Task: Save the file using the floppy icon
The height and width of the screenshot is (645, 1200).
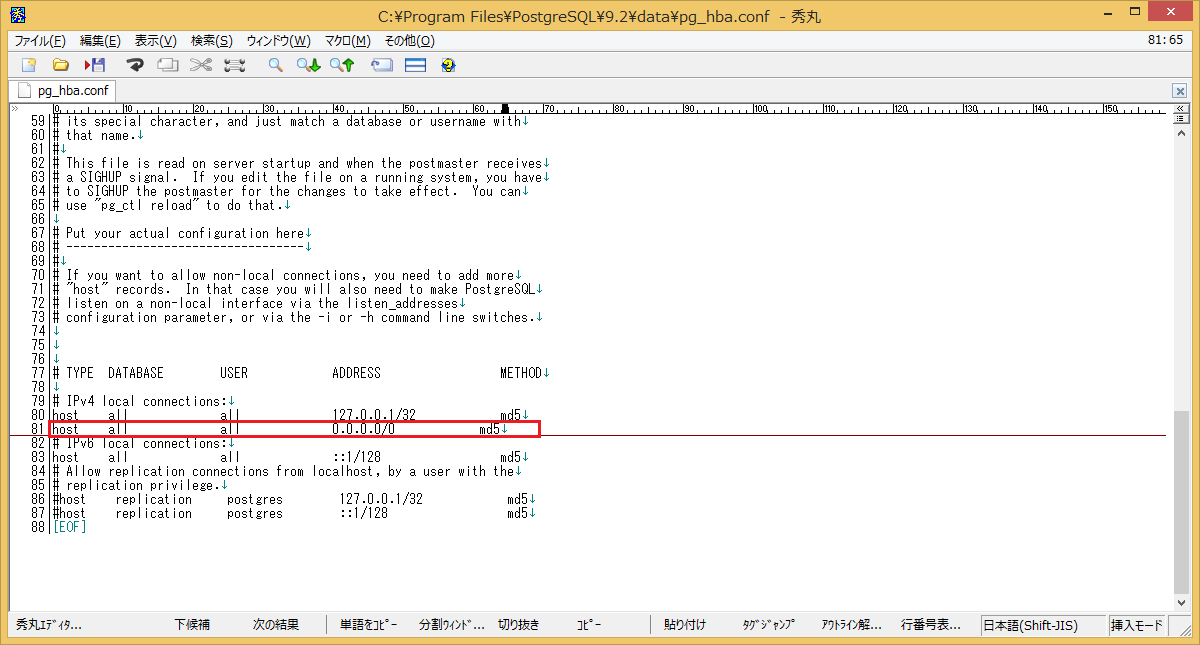Action: click(95, 65)
